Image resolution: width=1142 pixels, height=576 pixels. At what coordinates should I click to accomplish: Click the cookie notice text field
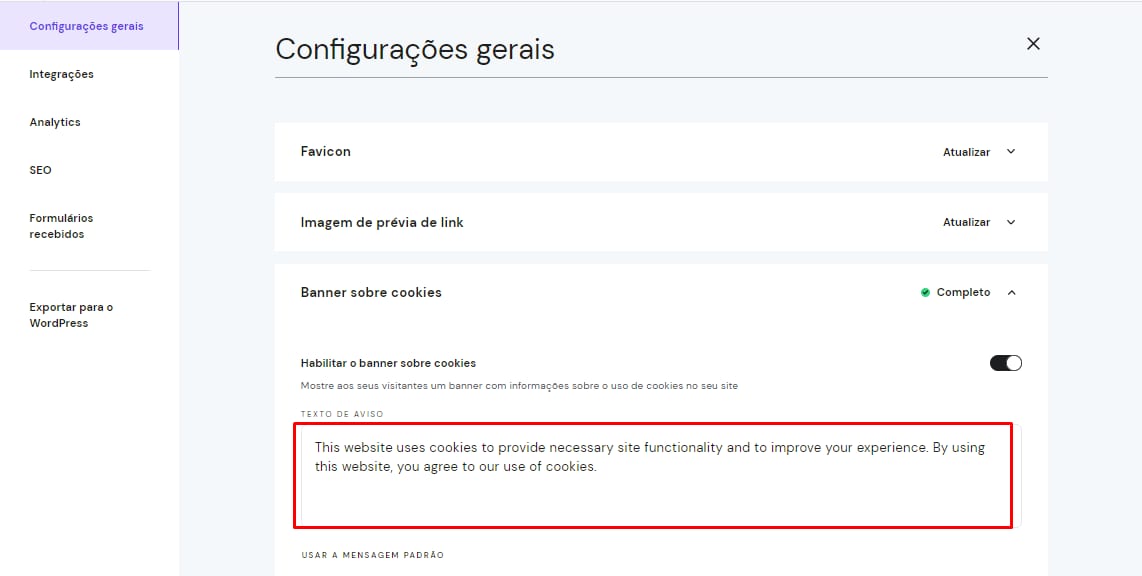pos(653,475)
